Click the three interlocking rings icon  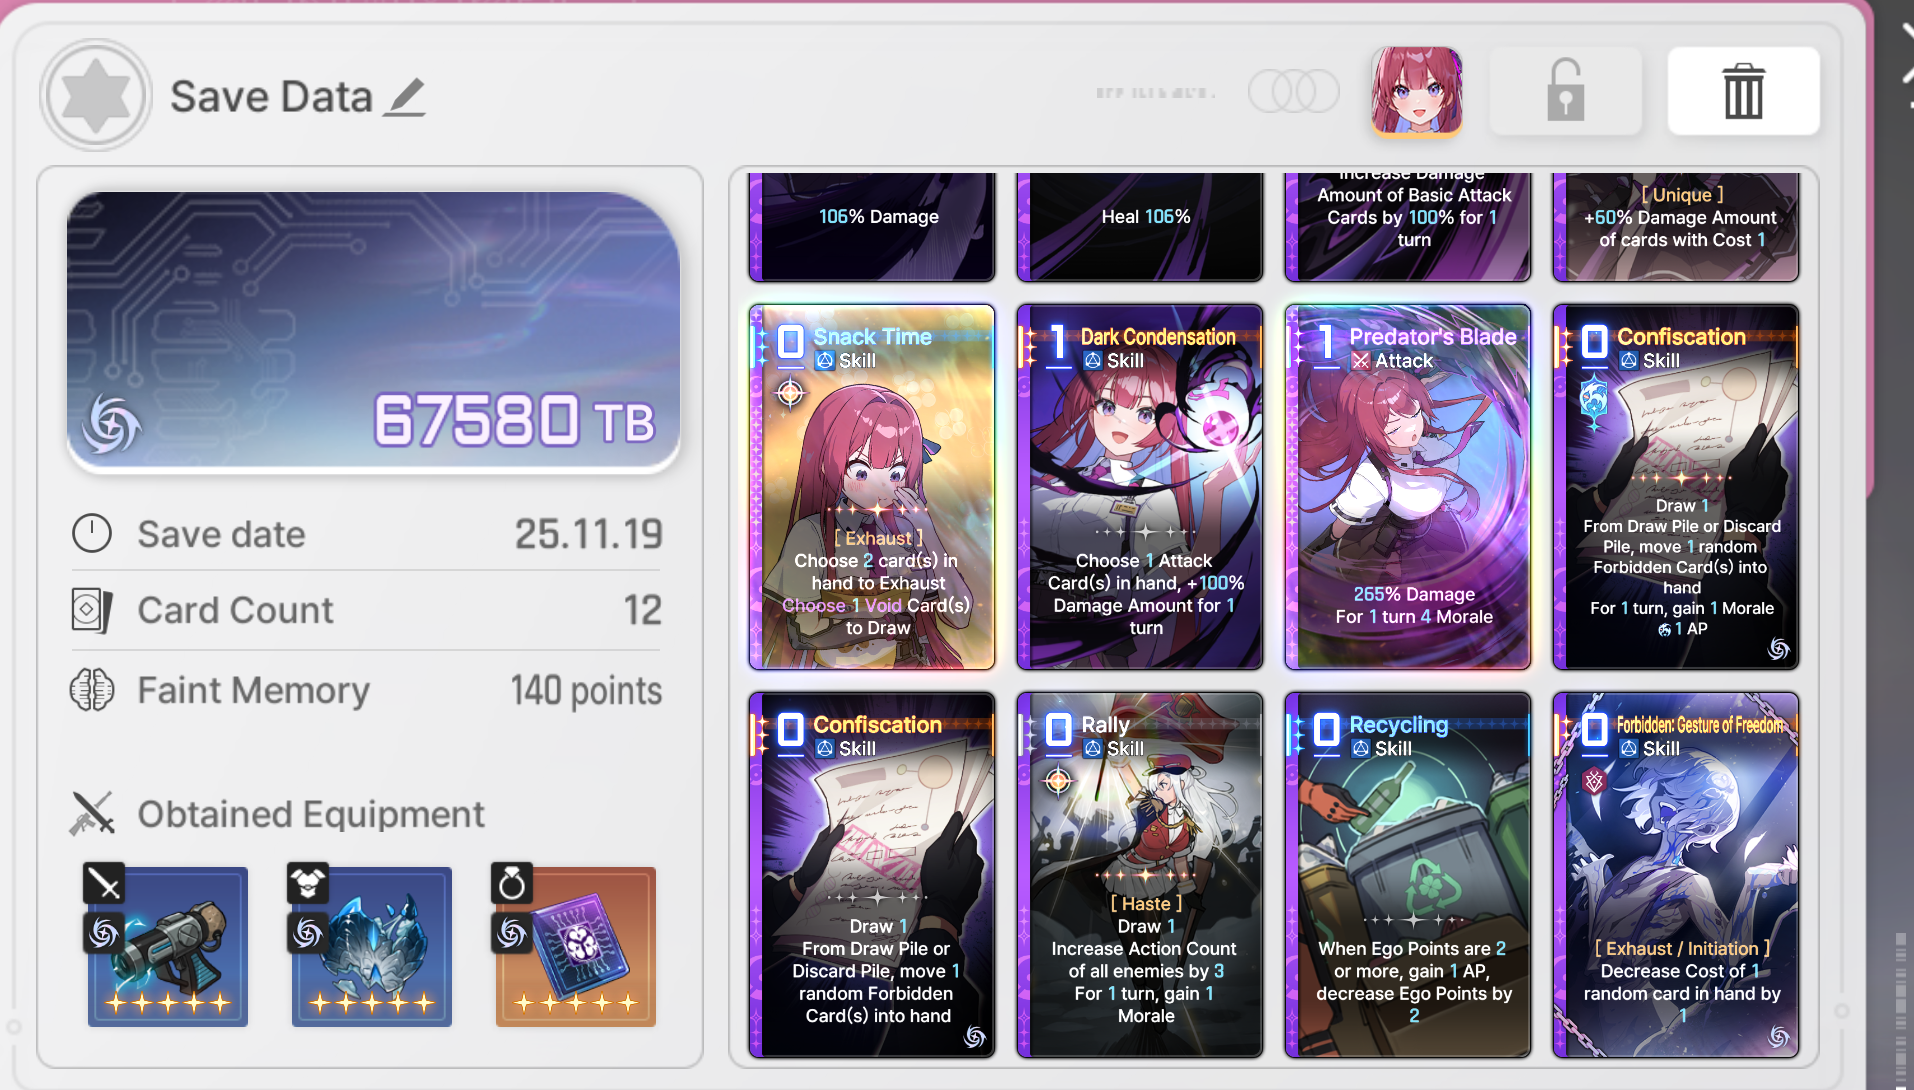pos(1293,92)
